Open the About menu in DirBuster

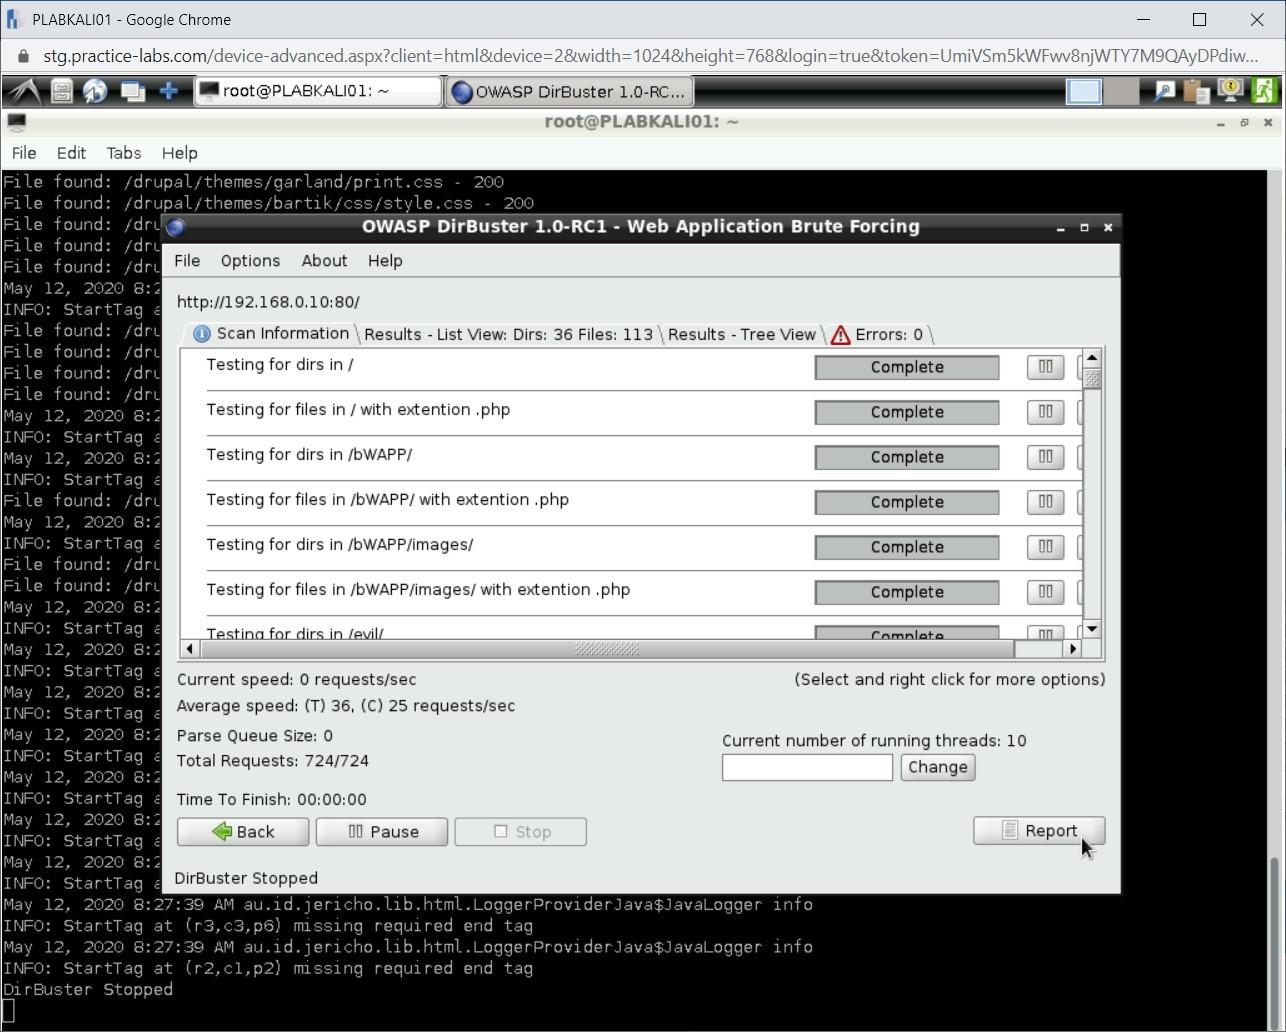click(x=324, y=261)
